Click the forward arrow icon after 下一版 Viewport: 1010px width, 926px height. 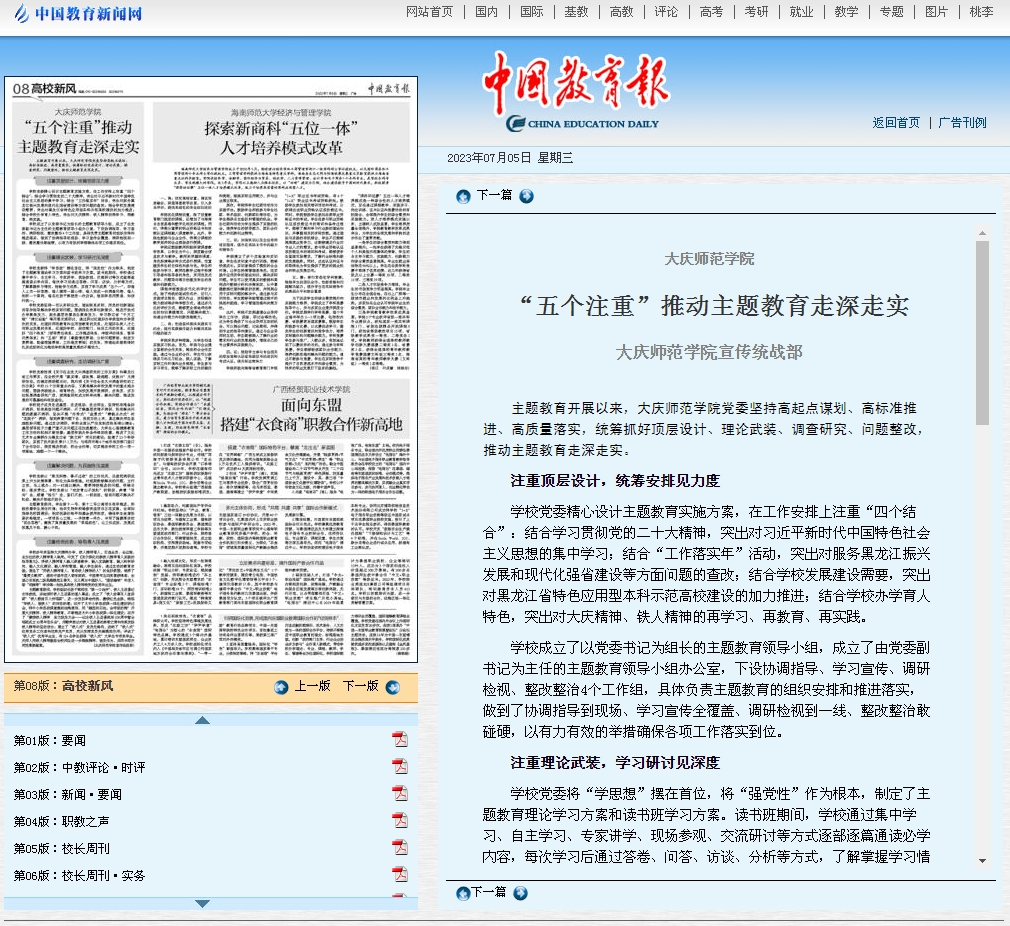click(392, 687)
